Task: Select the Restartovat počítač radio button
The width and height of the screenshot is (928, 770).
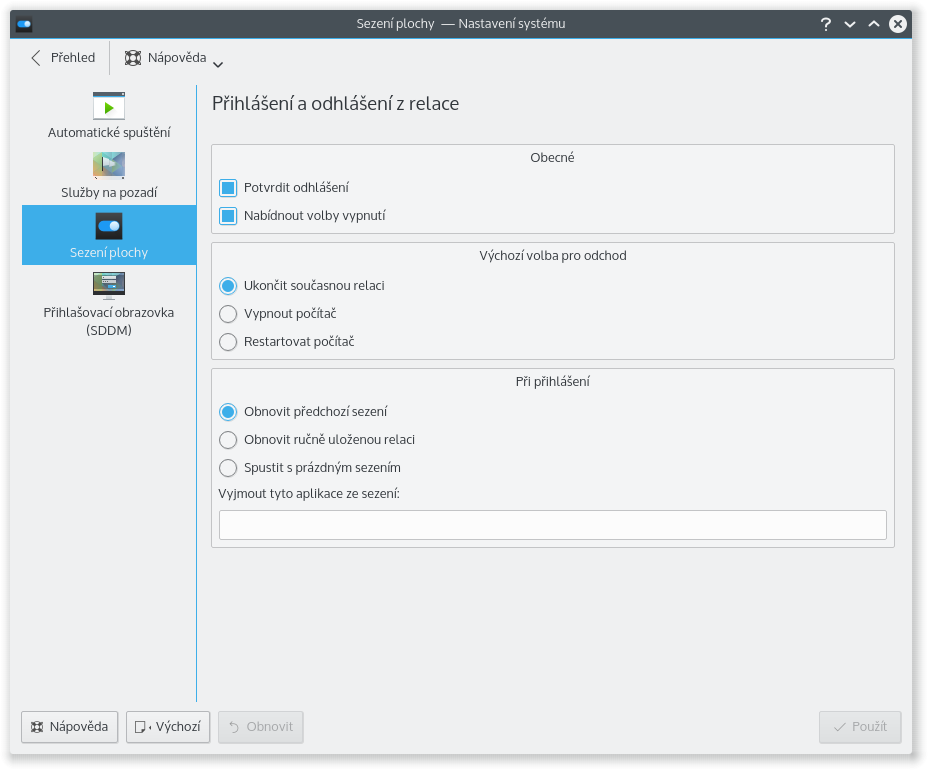Action: point(228,341)
